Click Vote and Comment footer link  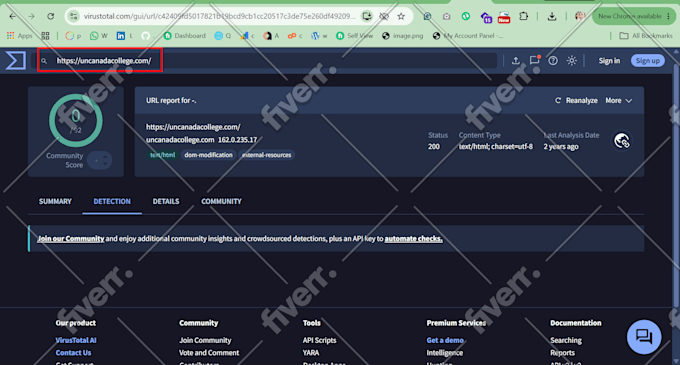point(209,353)
